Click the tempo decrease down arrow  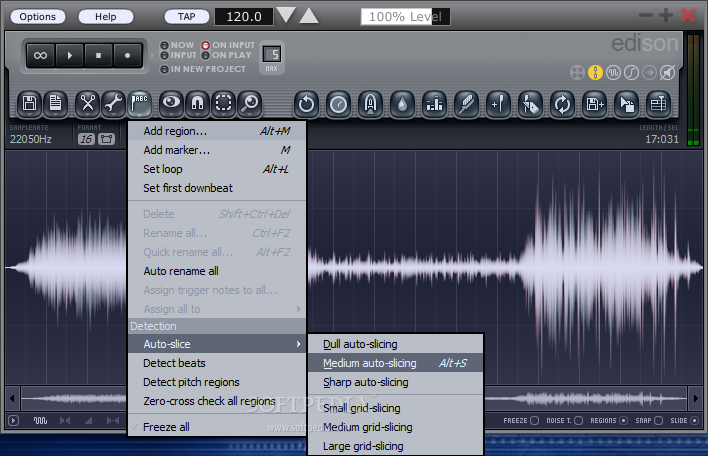[x=286, y=15]
